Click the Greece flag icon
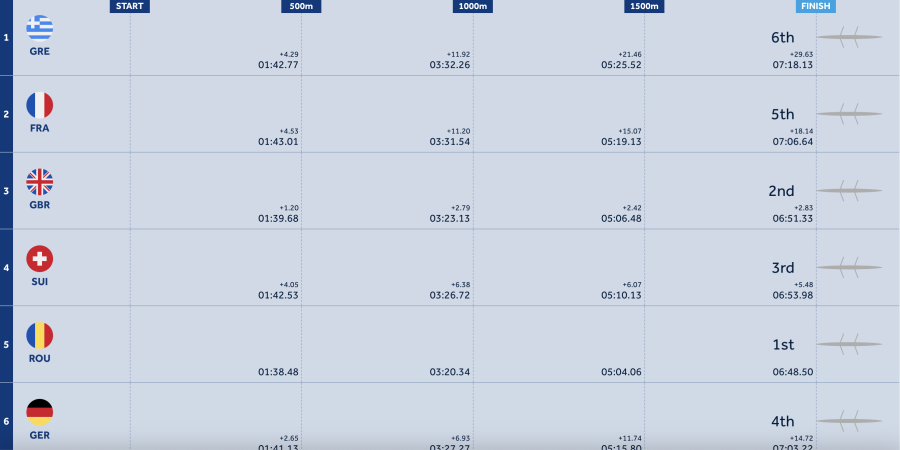 point(40,28)
